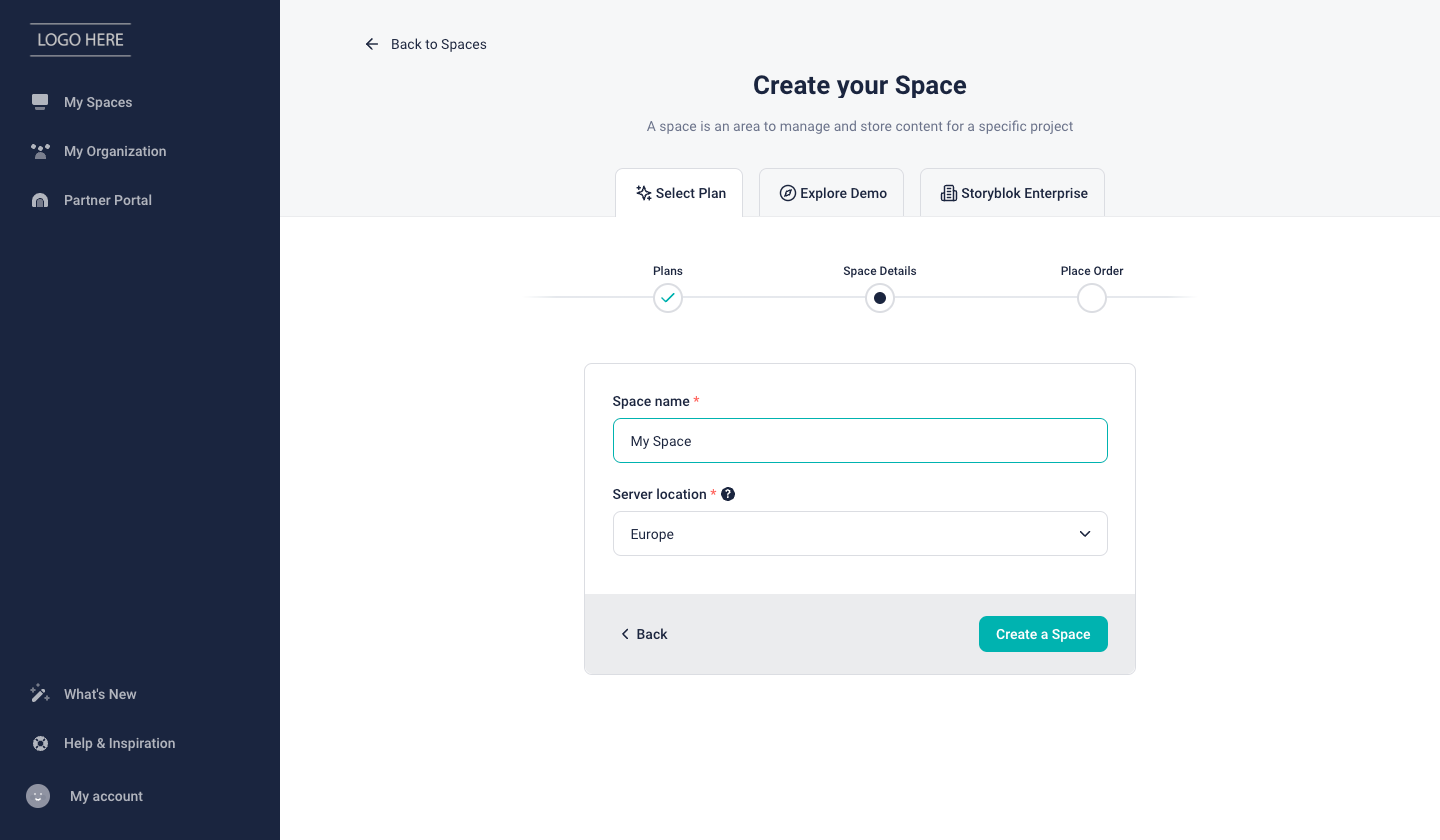The width and height of the screenshot is (1440, 840).
Task: Select the Place Order step circle
Action: coord(1092,298)
